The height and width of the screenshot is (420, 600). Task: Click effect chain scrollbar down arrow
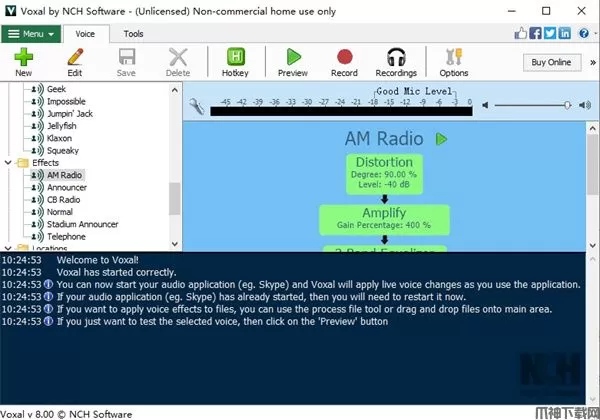(592, 245)
